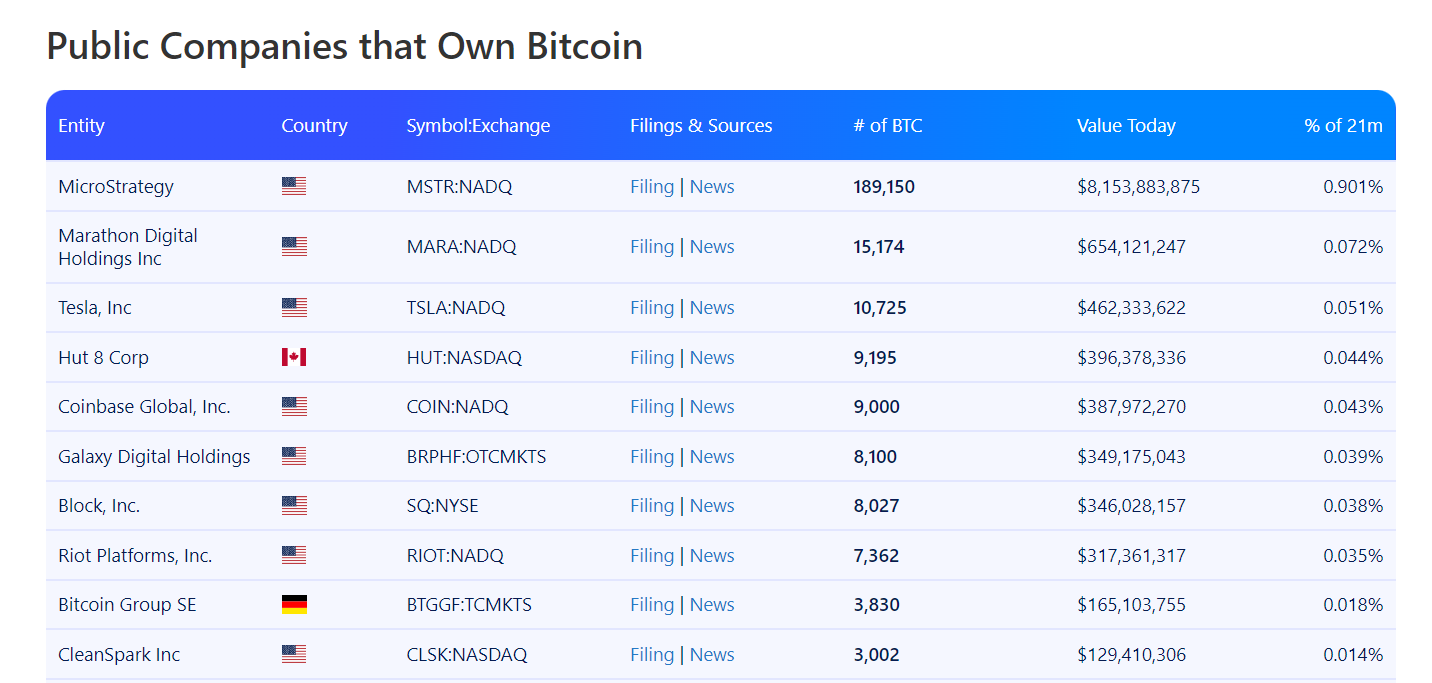Click the Entity column header

pyautogui.click(x=81, y=126)
